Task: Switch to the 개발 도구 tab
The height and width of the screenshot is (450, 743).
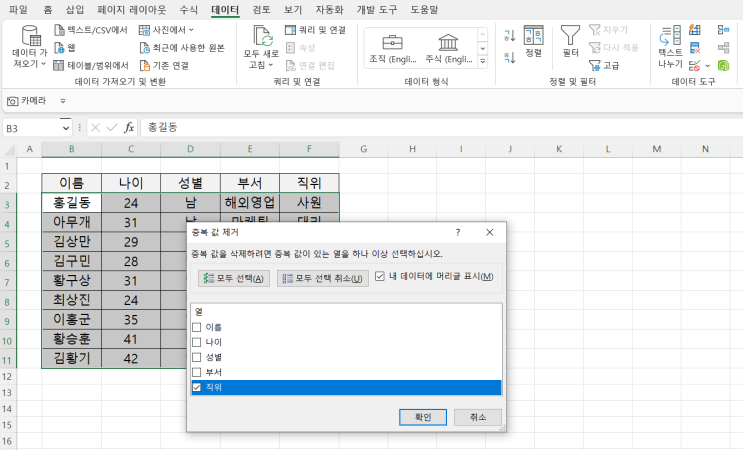Action: coord(377,9)
